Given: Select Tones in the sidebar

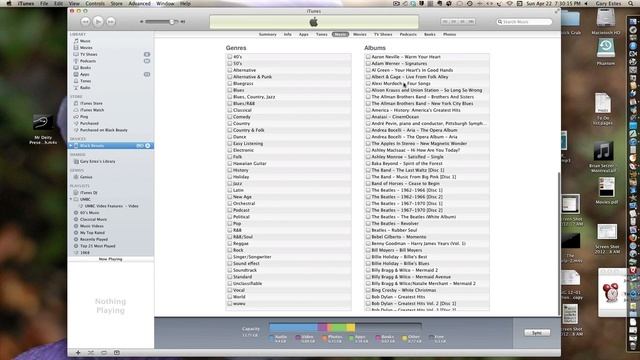Looking at the screenshot, I should [85, 81].
